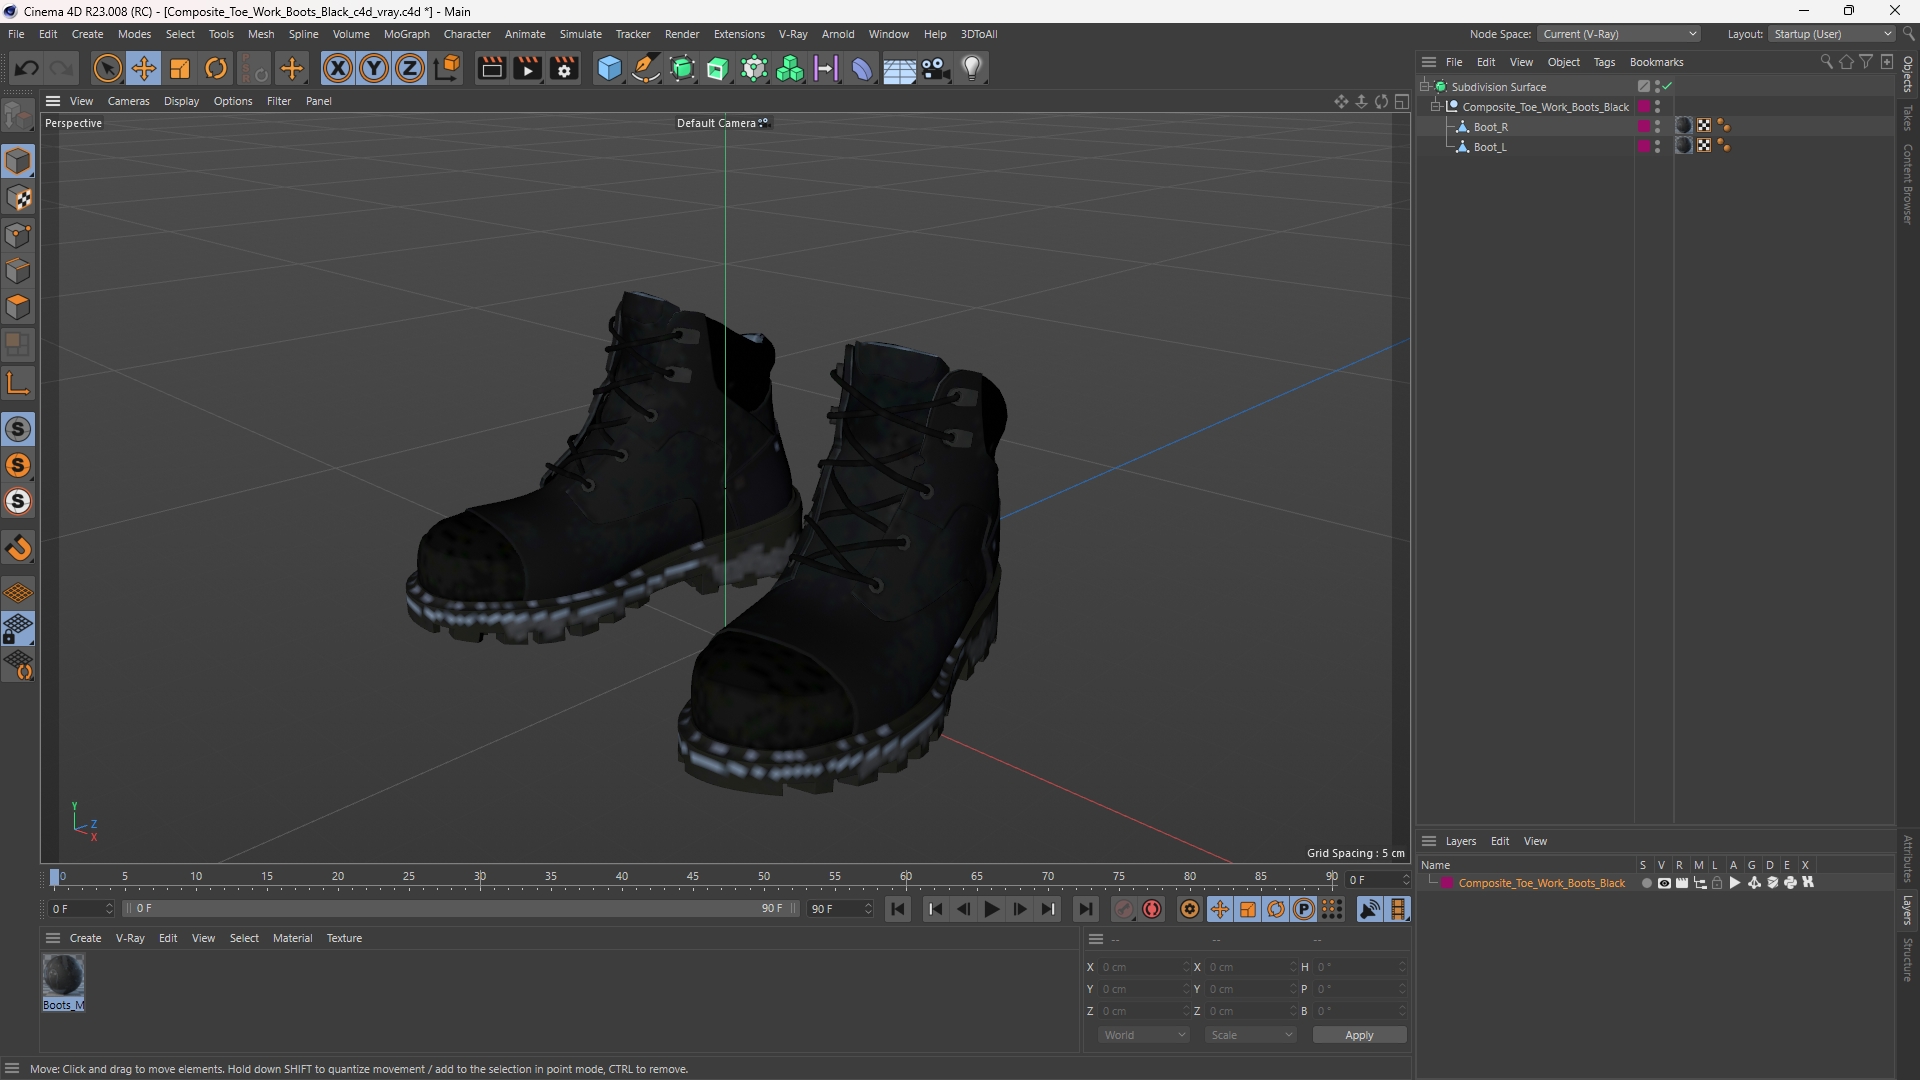This screenshot has height=1080, width=1920.
Task: Switch to Texture mode checker-cube icon
Action: [18, 198]
